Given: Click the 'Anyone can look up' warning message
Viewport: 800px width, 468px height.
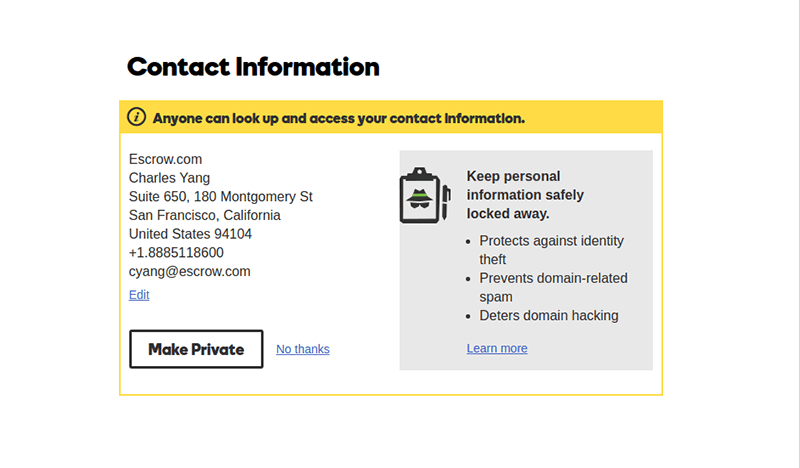Looking at the screenshot, I should point(338,118).
